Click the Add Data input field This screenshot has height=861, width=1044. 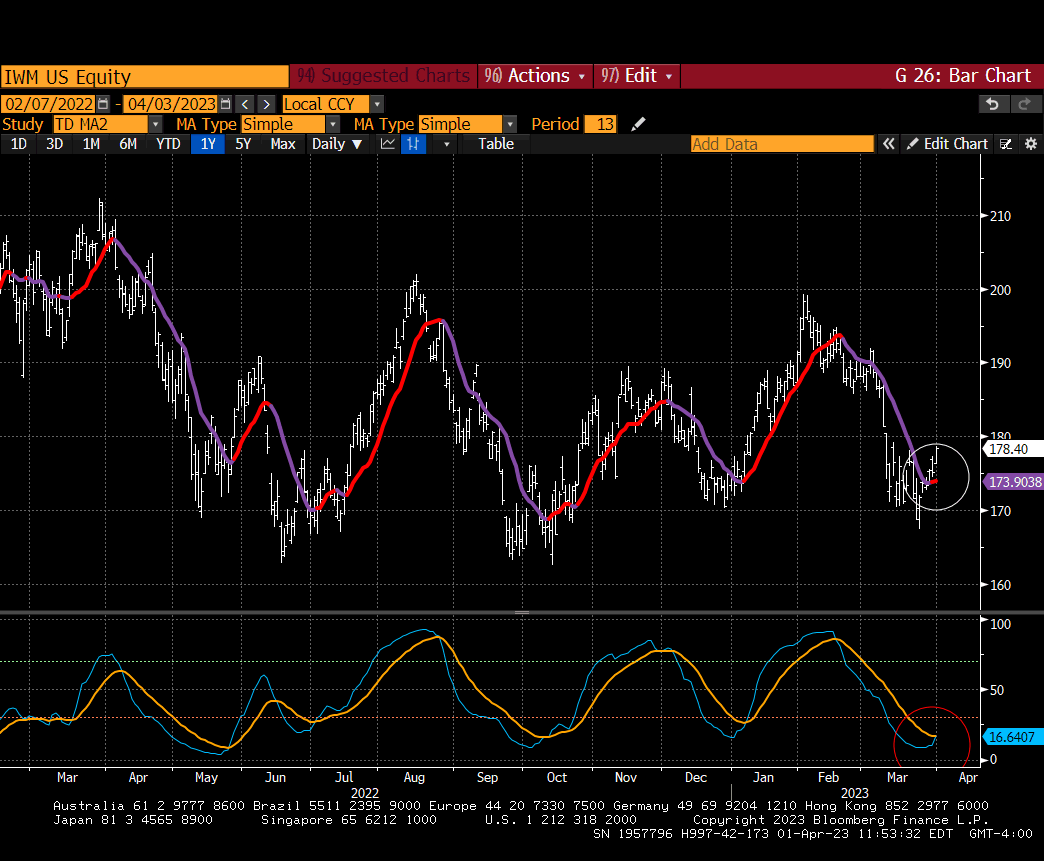[782, 144]
